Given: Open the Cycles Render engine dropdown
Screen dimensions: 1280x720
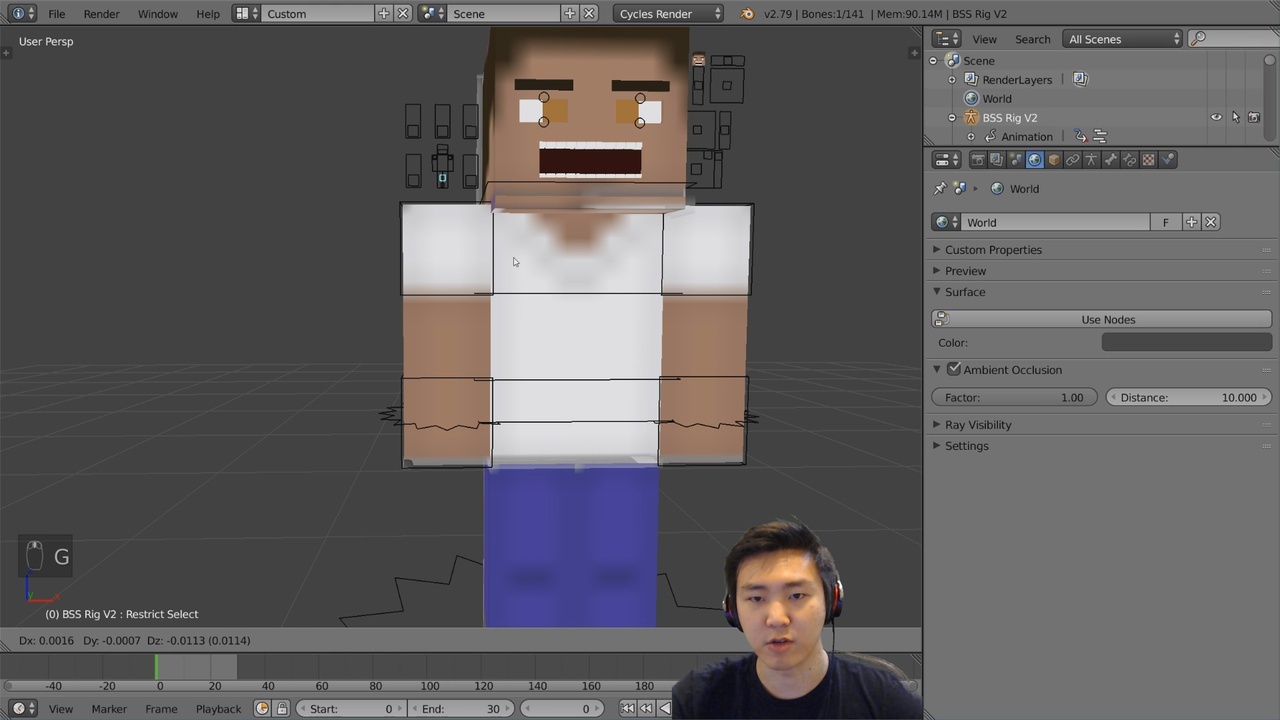Looking at the screenshot, I should click(x=668, y=14).
